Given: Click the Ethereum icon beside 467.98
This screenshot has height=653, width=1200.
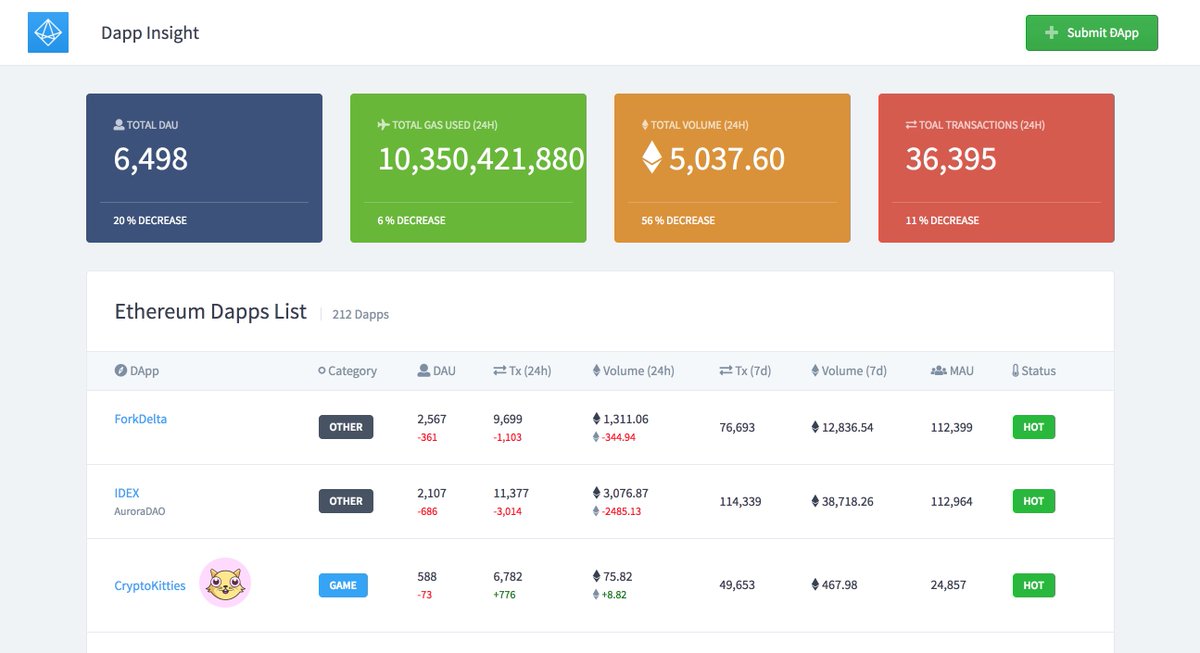Looking at the screenshot, I should 815,585.
